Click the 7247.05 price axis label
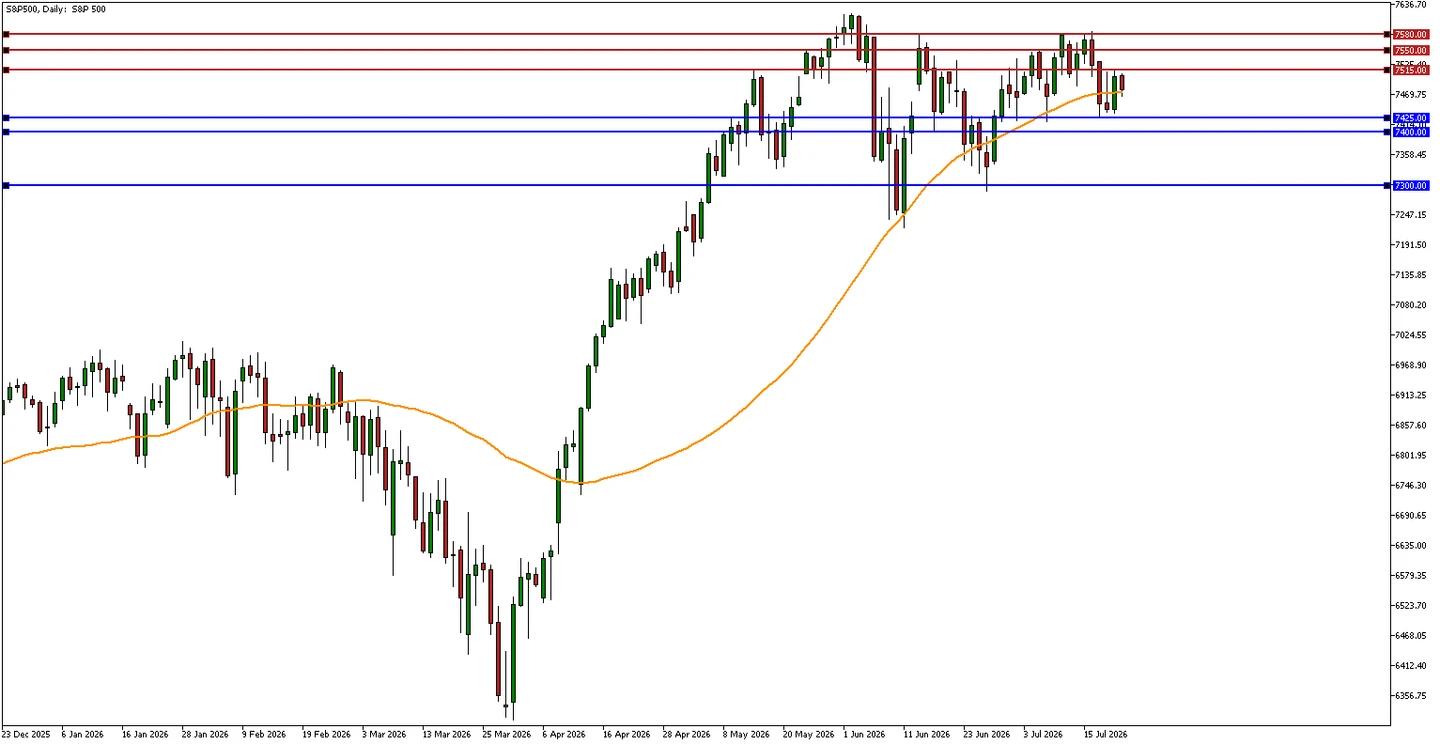The image size is (1440, 745). (1410, 215)
